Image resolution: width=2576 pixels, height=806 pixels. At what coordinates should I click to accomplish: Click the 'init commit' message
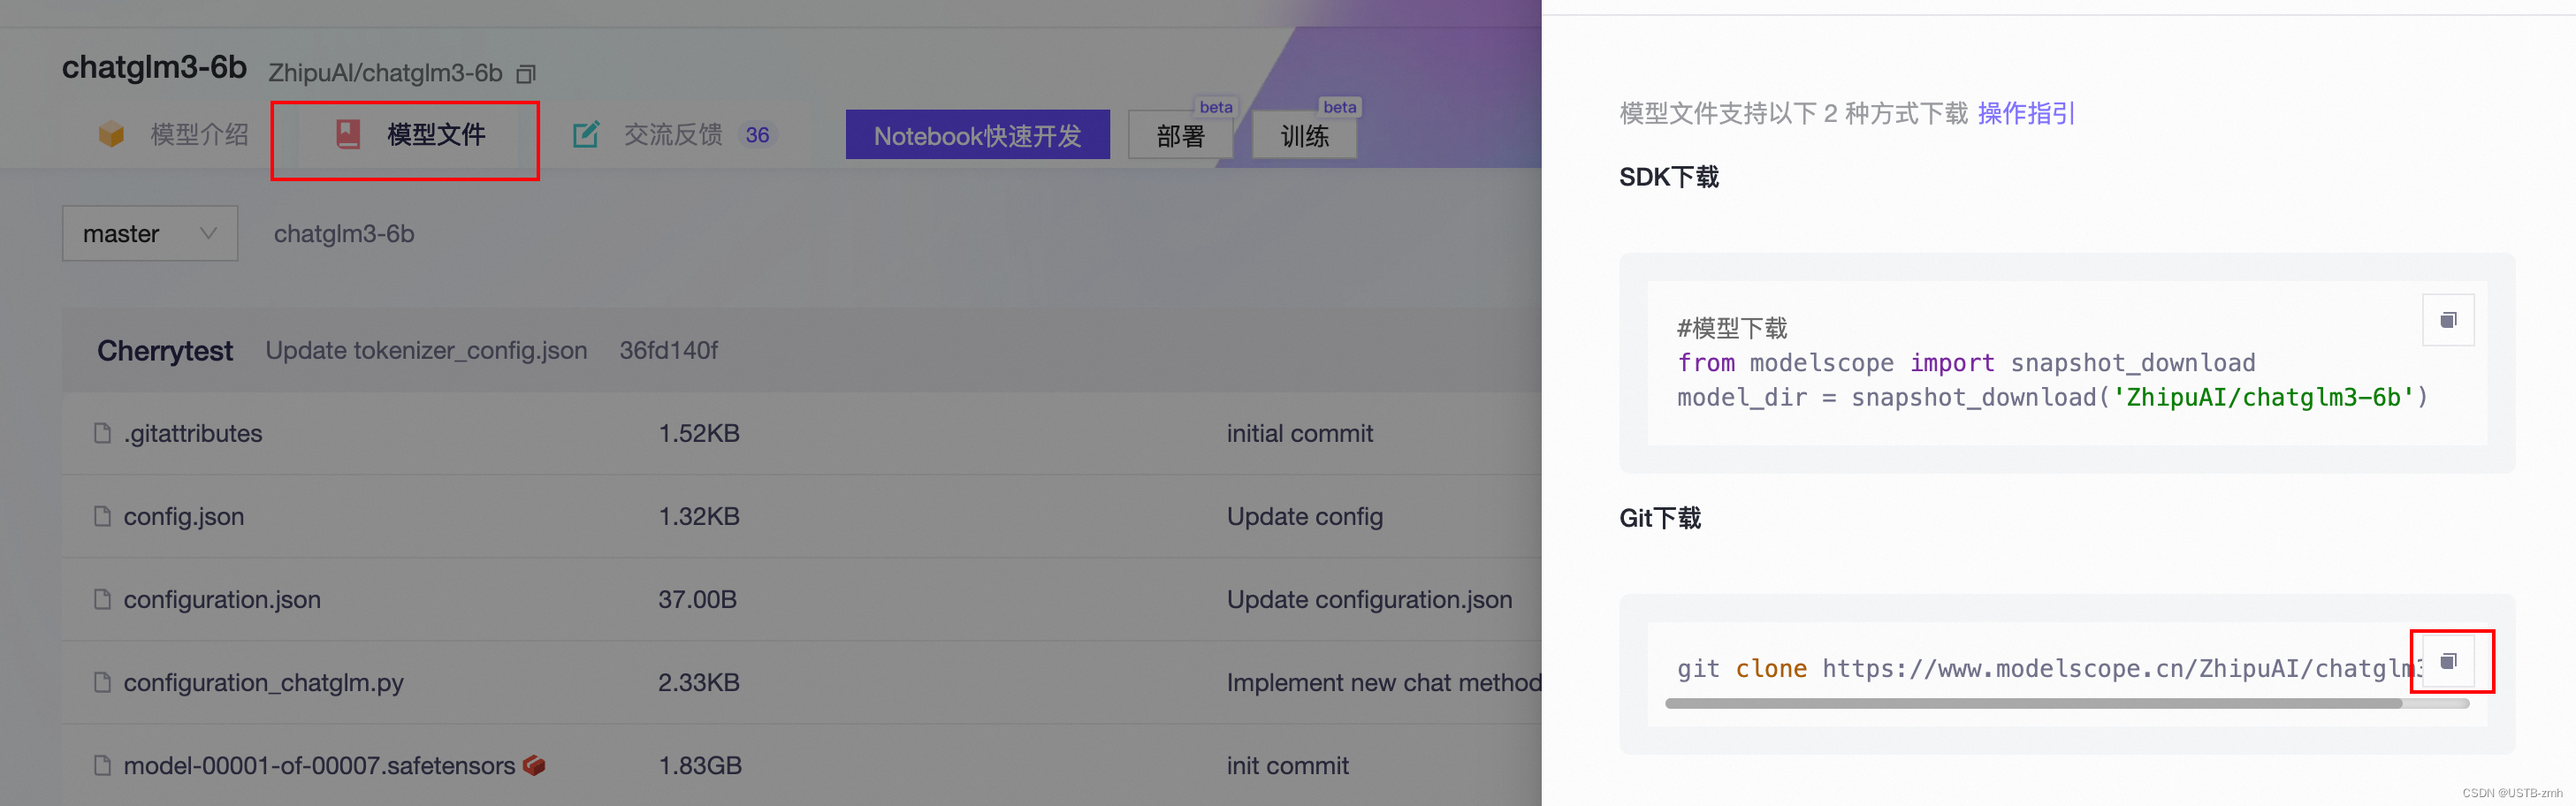[x=1288, y=765]
